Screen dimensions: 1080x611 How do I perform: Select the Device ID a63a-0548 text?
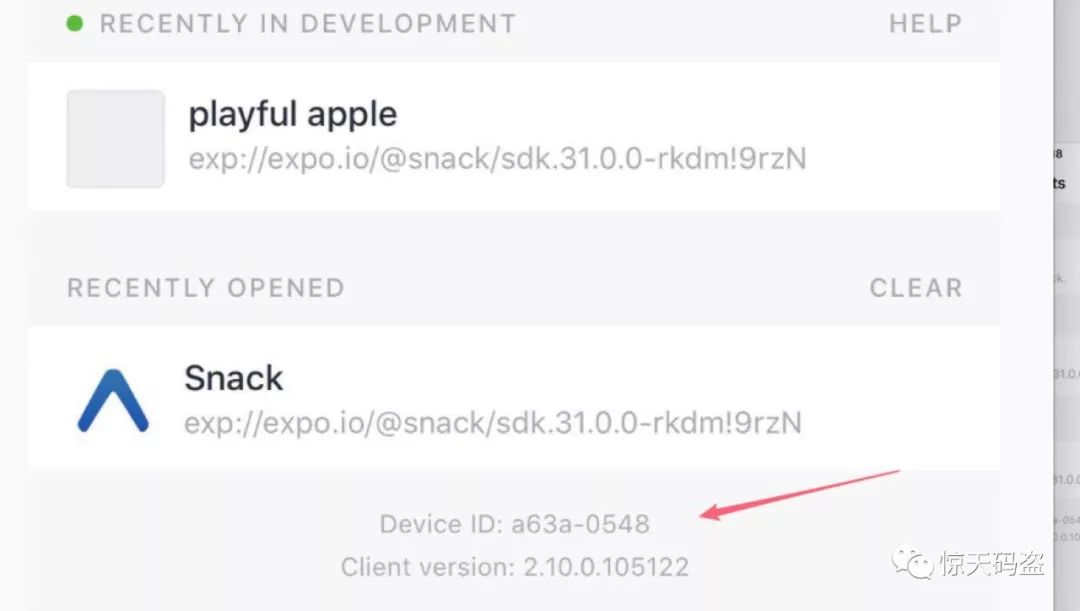(x=515, y=524)
